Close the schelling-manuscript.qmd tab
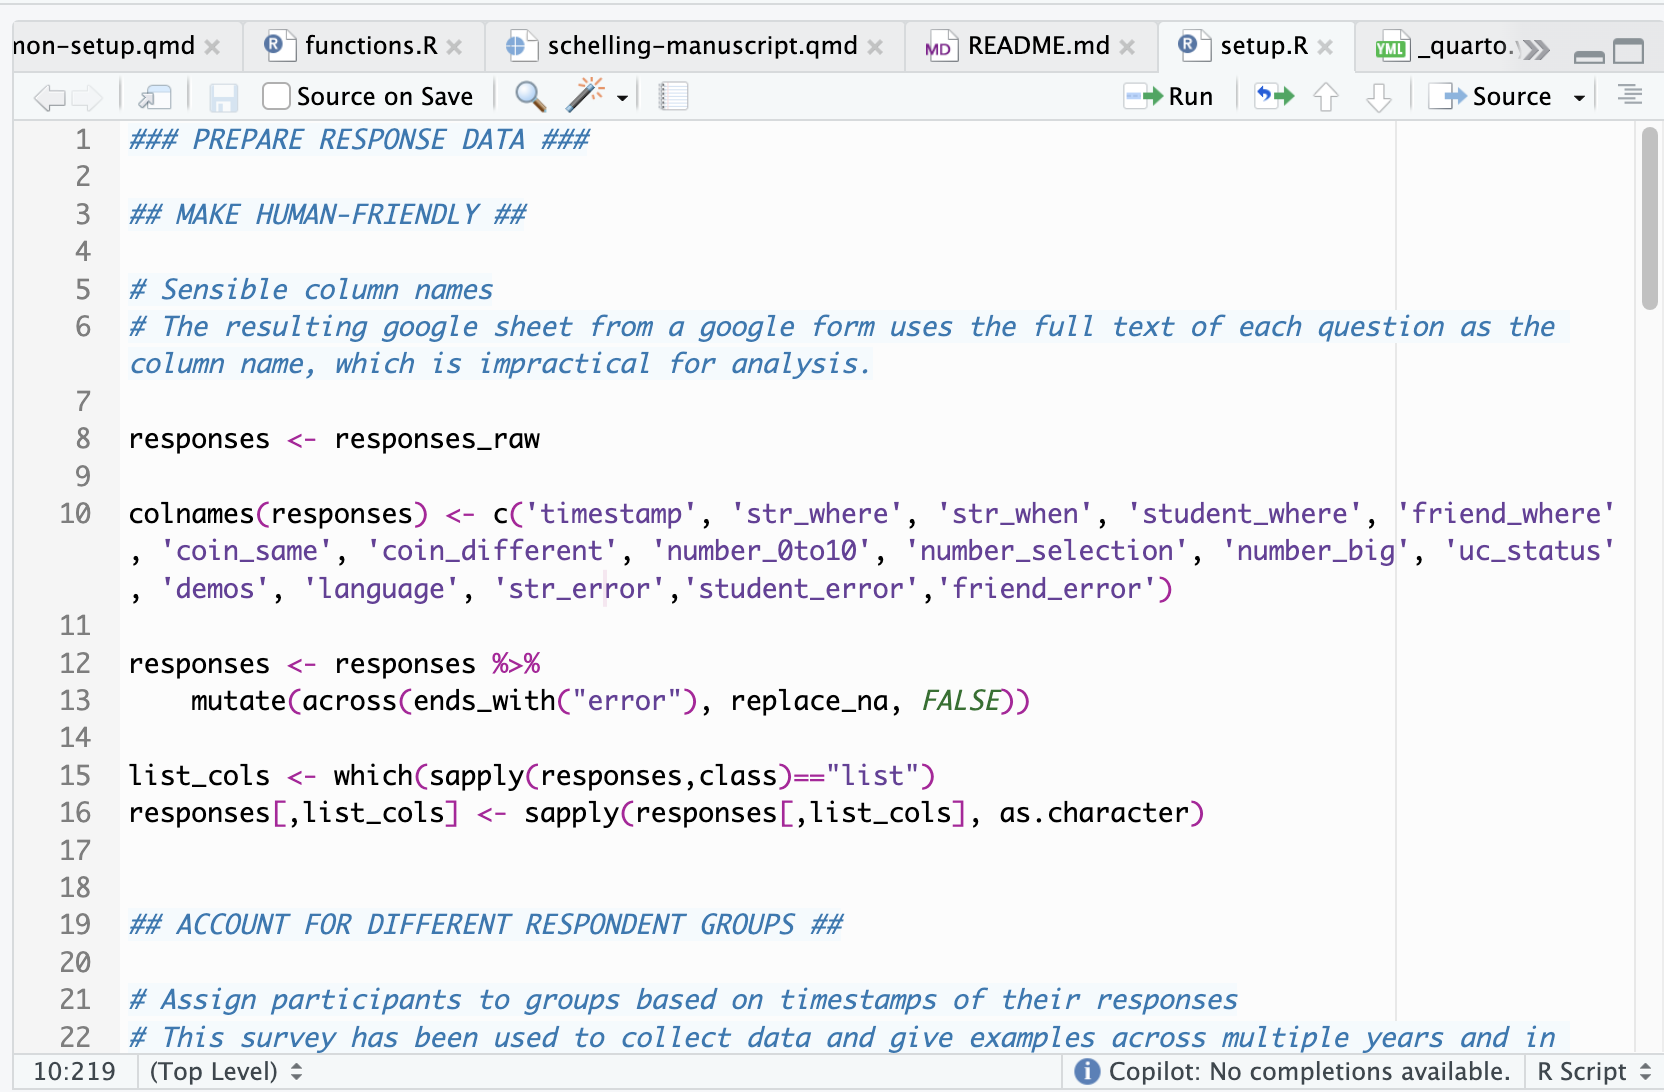The height and width of the screenshot is (1092, 1664). click(875, 47)
